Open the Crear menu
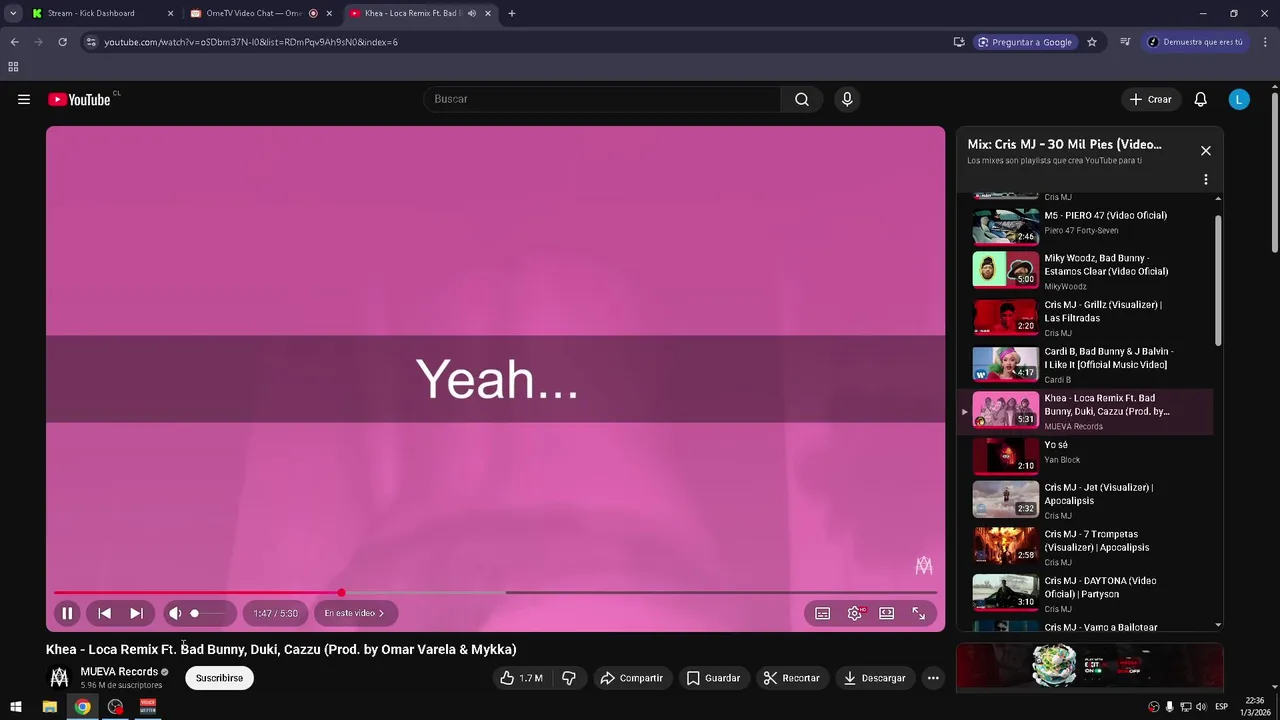 pyautogui.click(x=1150, y=99)
